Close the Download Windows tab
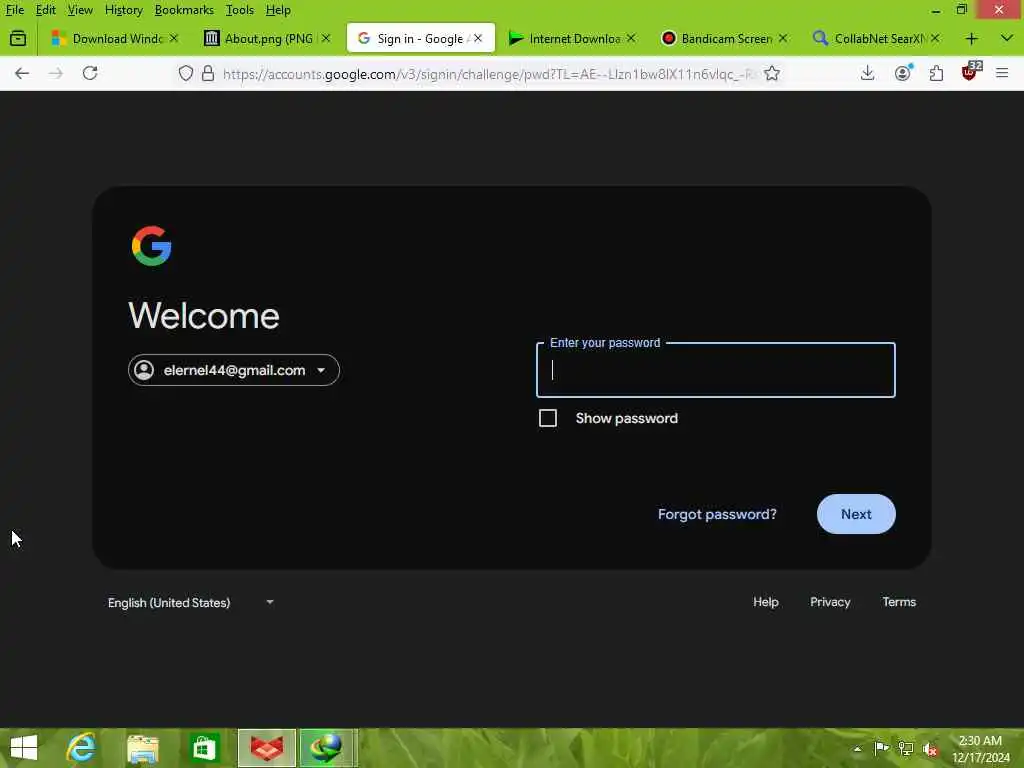Screen dimensions: 1024x768 174,39
